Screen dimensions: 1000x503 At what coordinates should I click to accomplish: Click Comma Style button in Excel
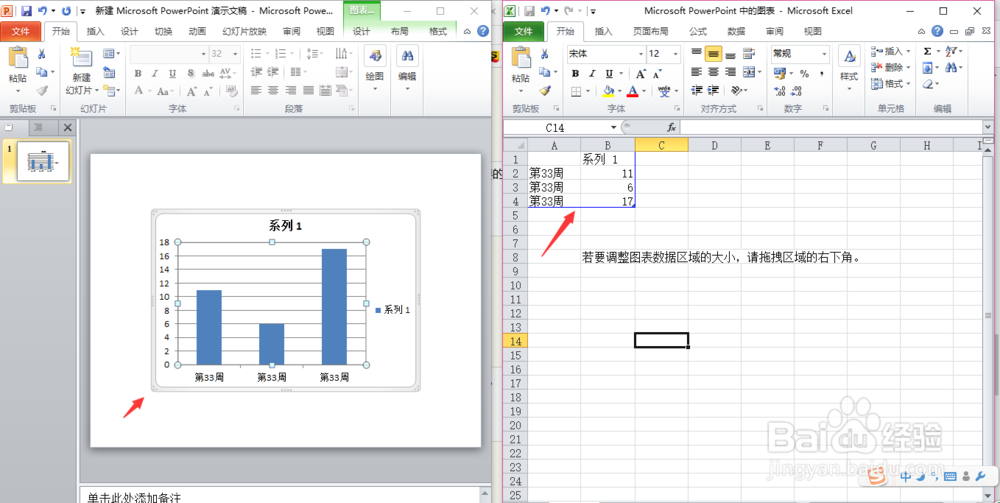point(821,74)
